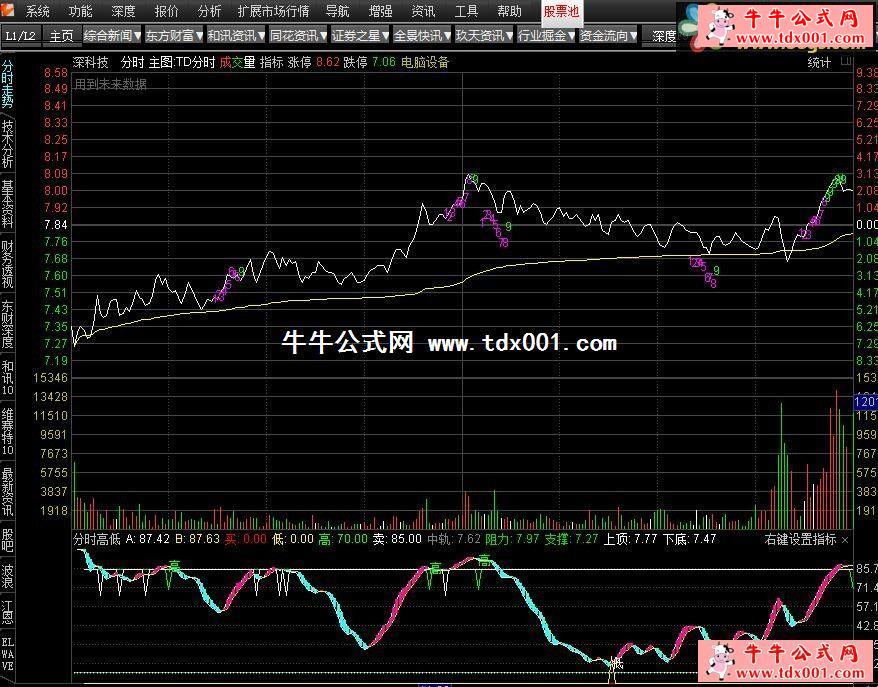Select the 最新资讯 sidebar tab
Image resolution: width=878 pixels, height=687 pixels.
coord(7,492)
